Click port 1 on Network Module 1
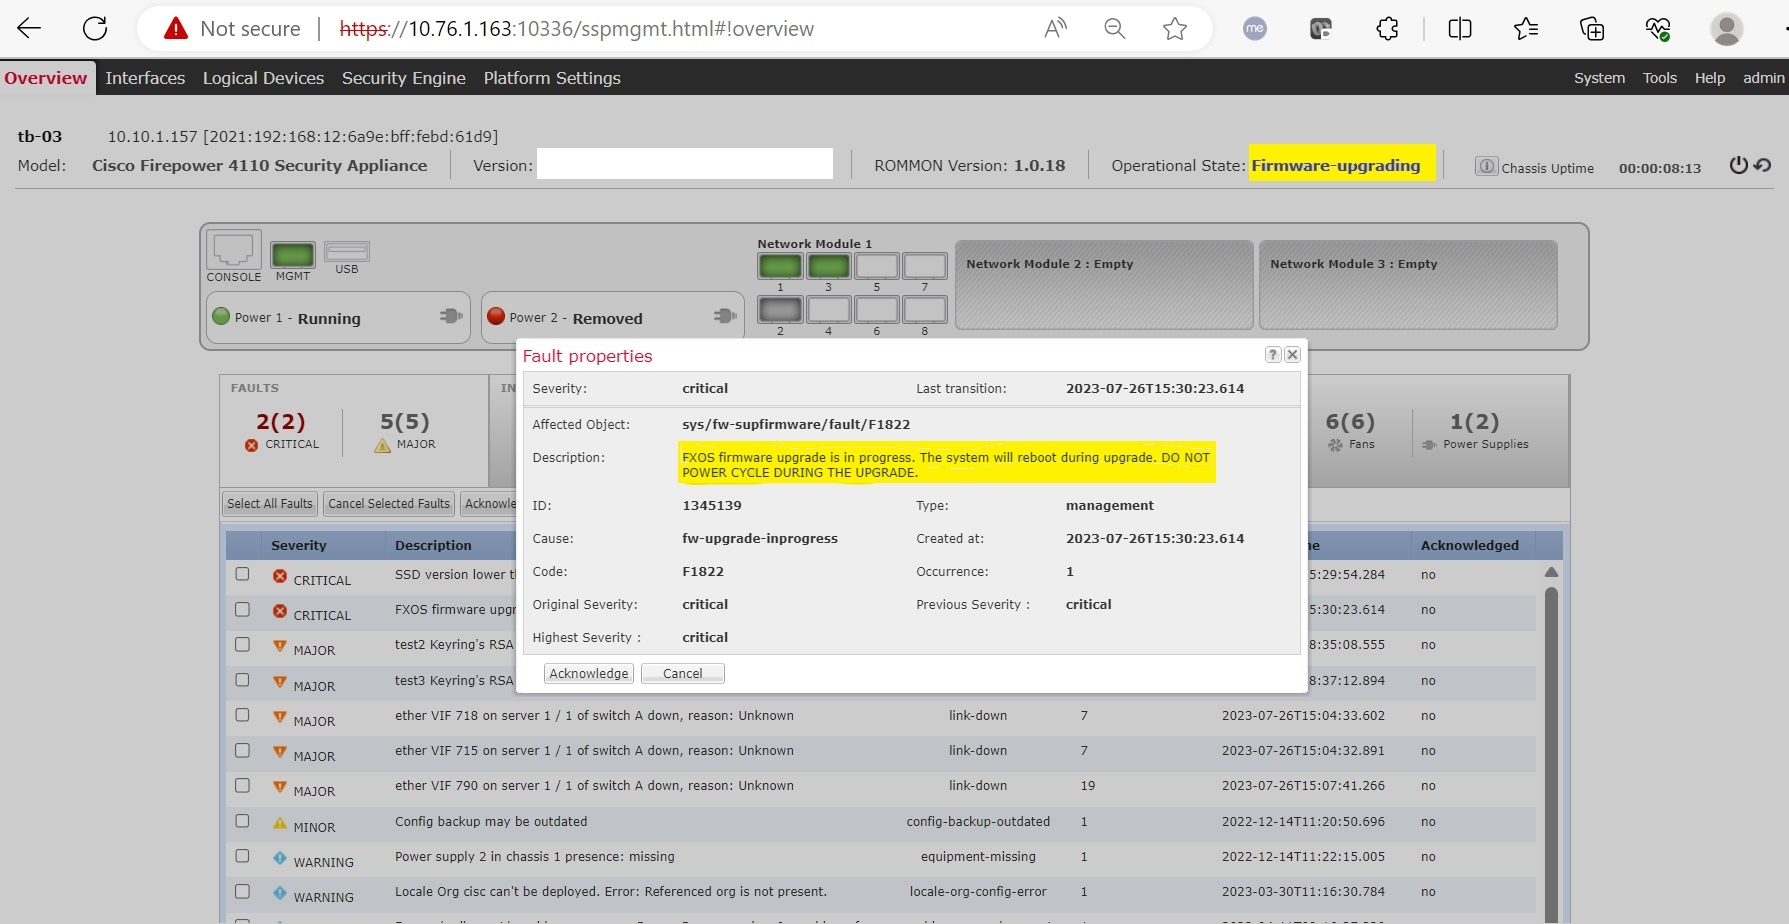The image size is (1789, 924). (780, 266)
